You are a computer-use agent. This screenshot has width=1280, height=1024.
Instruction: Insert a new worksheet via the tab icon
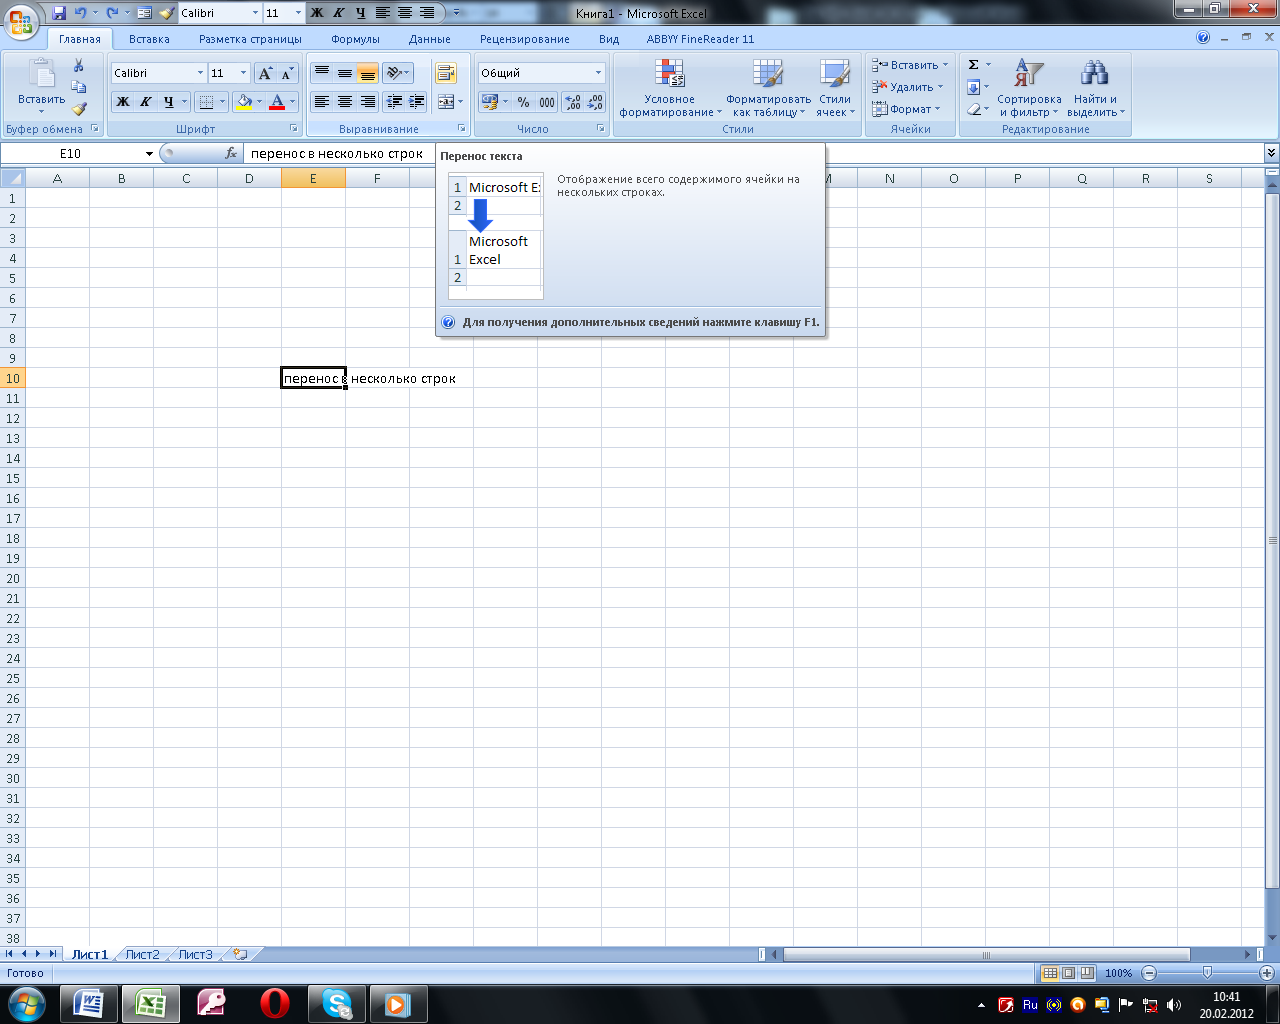pyautogui.click(x=240, y=955)
